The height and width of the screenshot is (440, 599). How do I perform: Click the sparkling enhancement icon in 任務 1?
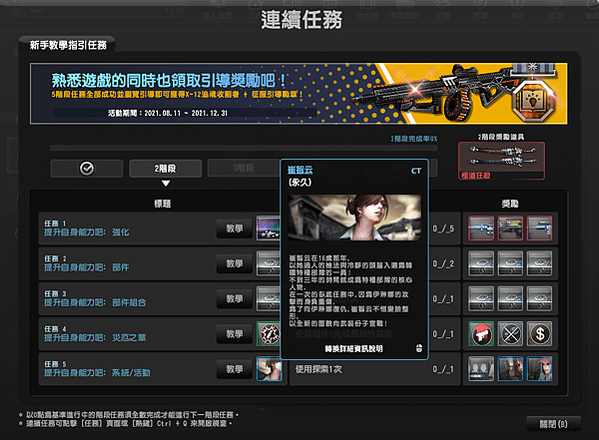click(268, 228)
